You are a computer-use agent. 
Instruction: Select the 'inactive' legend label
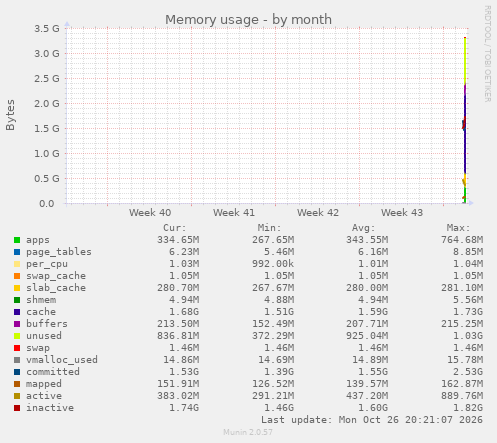tap(50, 408)
